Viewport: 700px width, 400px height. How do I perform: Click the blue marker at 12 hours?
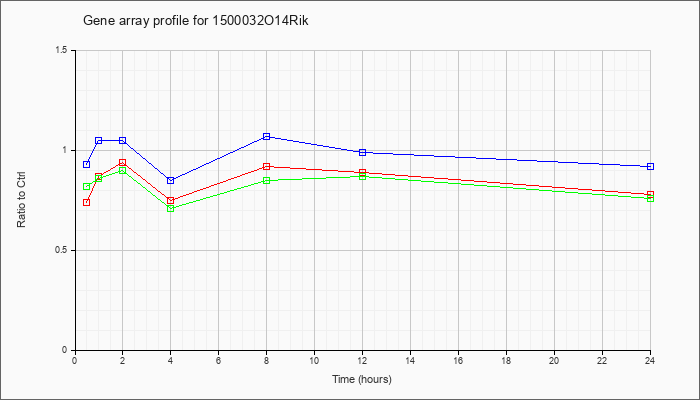(362, 152)
